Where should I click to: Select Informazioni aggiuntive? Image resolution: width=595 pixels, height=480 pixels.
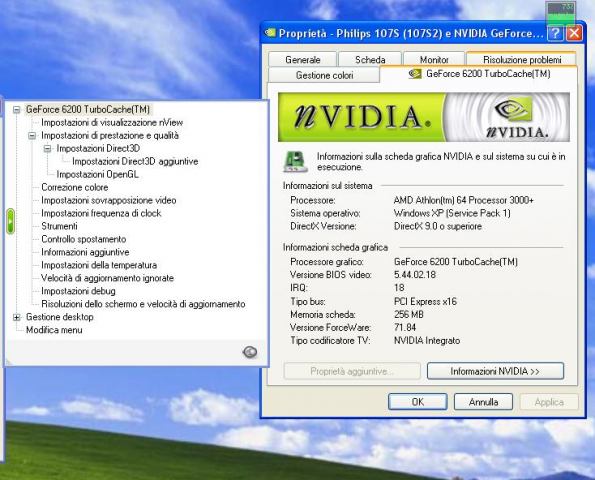click(85, 252)
